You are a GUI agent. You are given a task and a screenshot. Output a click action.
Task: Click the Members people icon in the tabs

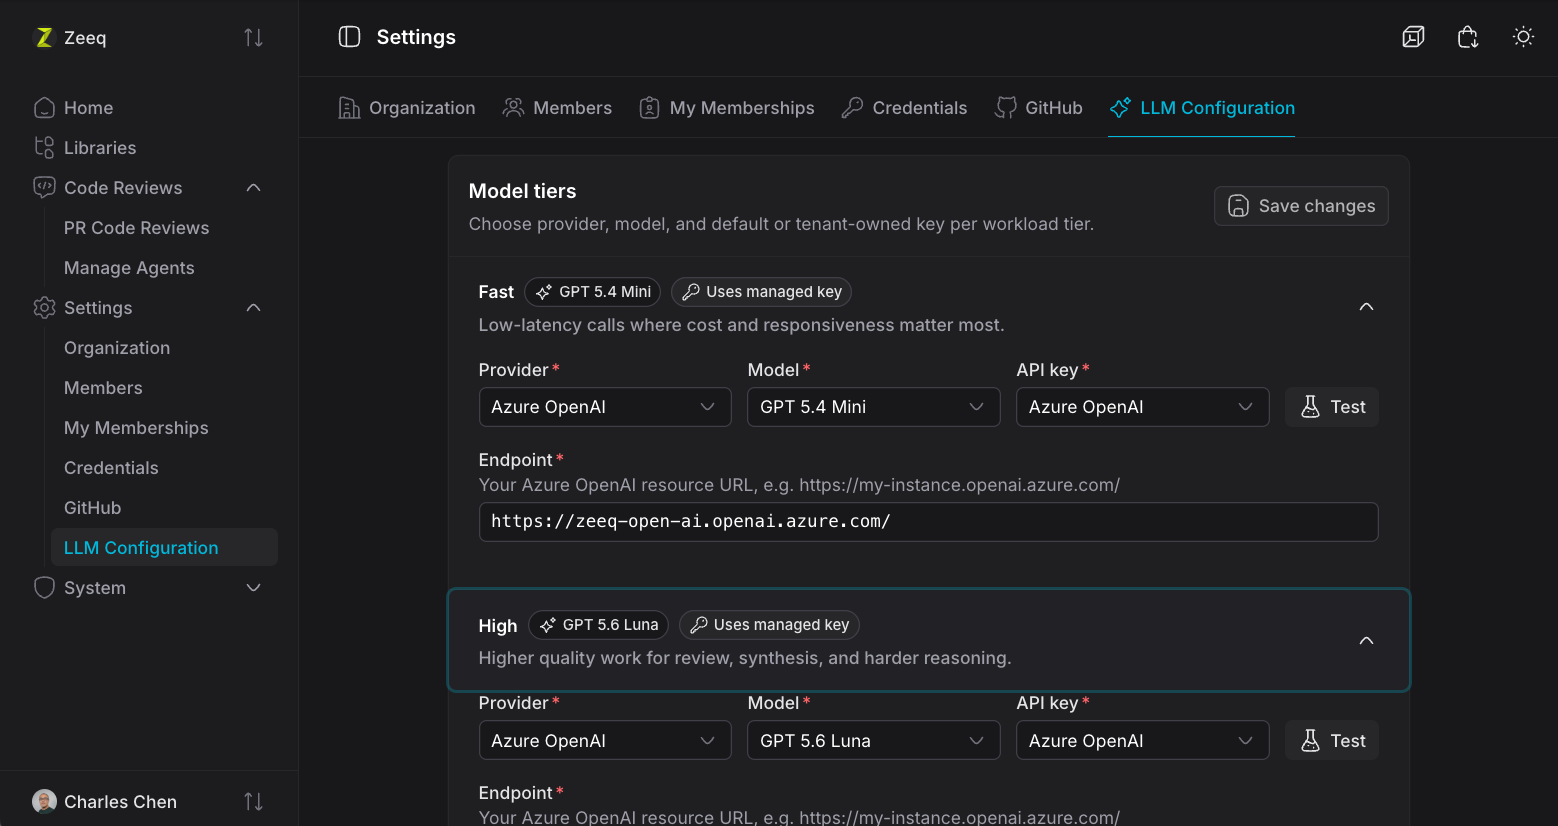513,108
